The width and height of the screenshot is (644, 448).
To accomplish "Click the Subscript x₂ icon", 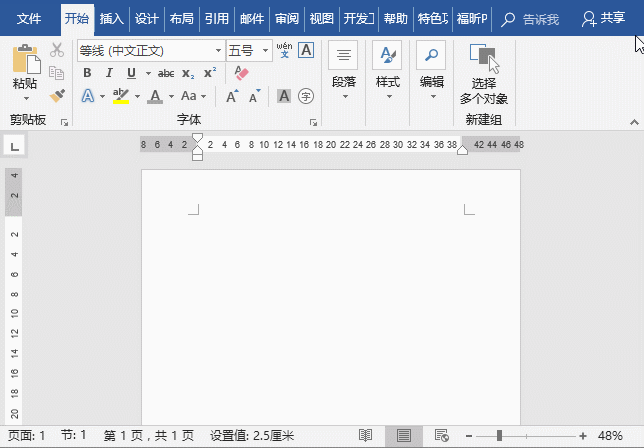I will (188, 73).
